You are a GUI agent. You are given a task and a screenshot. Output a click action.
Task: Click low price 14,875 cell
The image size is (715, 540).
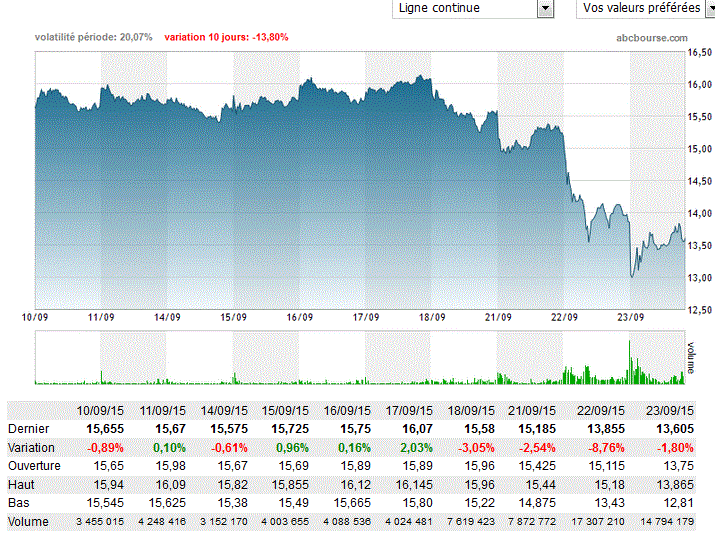pyautogui.click(x=537, y=503)
